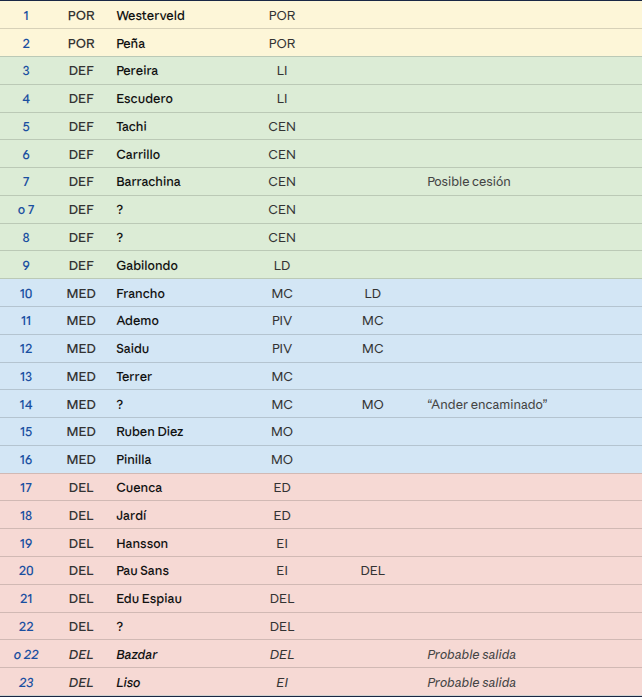The width and height of the screenshot is (642, 697).
Task: Select Tachi's CEN position cell
Action: tap(282, 127)
